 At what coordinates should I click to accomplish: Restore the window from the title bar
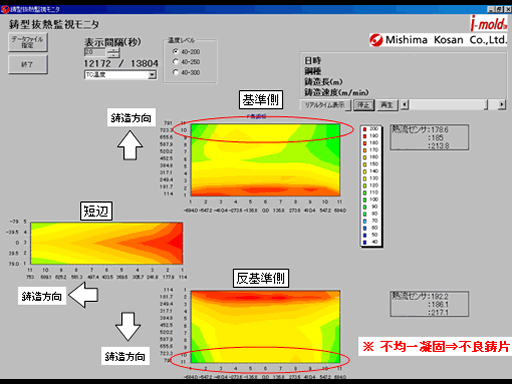point(499,9)
